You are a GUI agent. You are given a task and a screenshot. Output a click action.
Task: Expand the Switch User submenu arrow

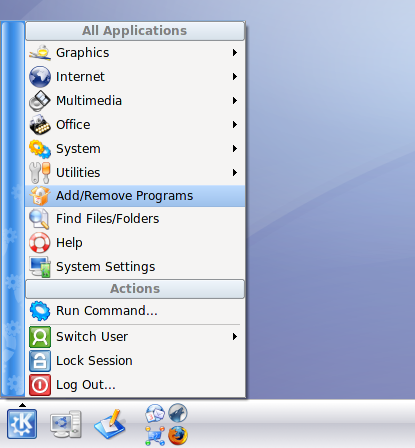235,337
